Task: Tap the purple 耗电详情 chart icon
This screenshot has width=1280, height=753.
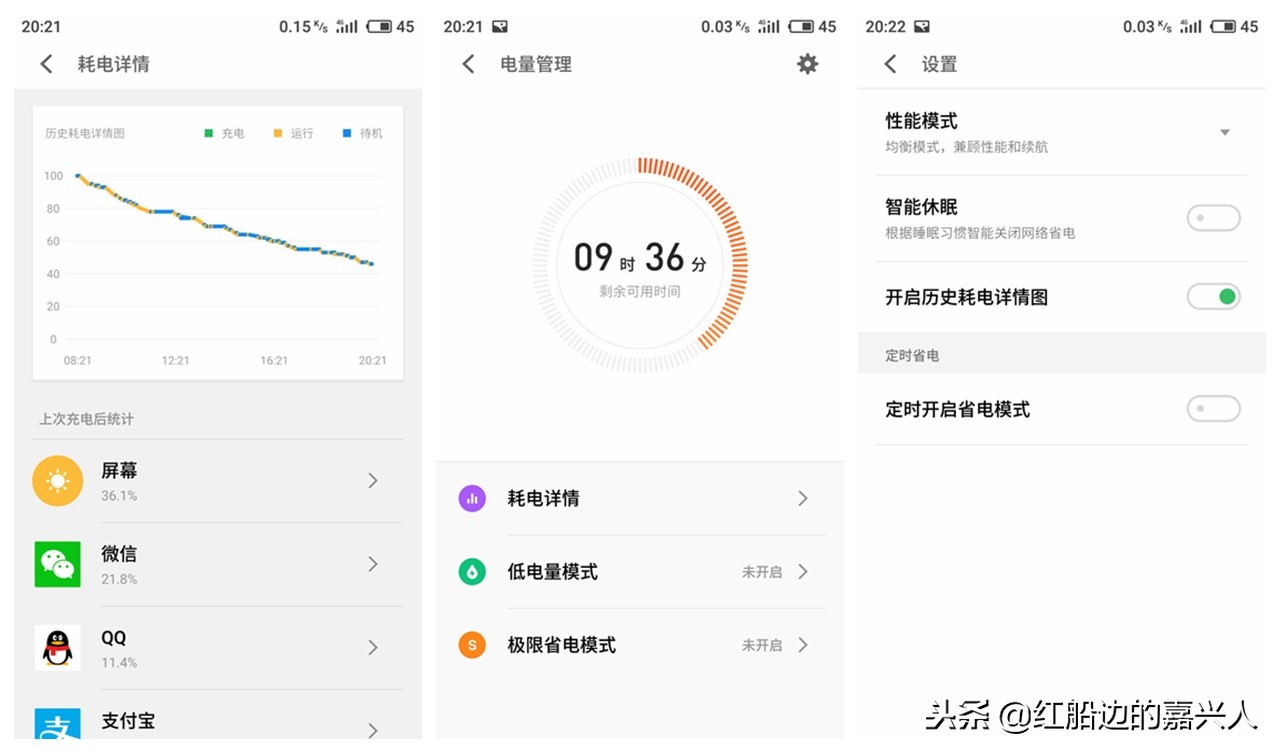Action: 471,498
